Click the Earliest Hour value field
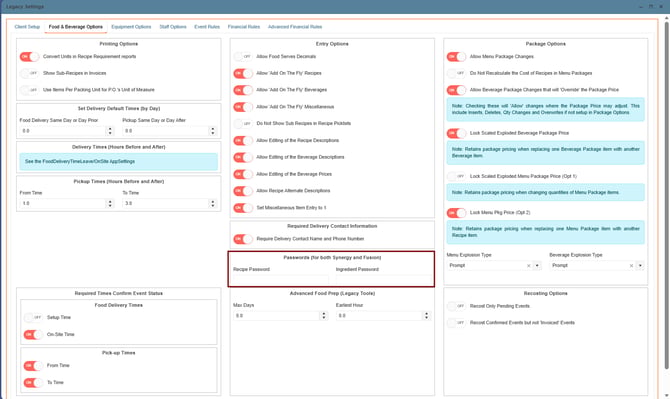The image size is (670, 399). point(379,316)
